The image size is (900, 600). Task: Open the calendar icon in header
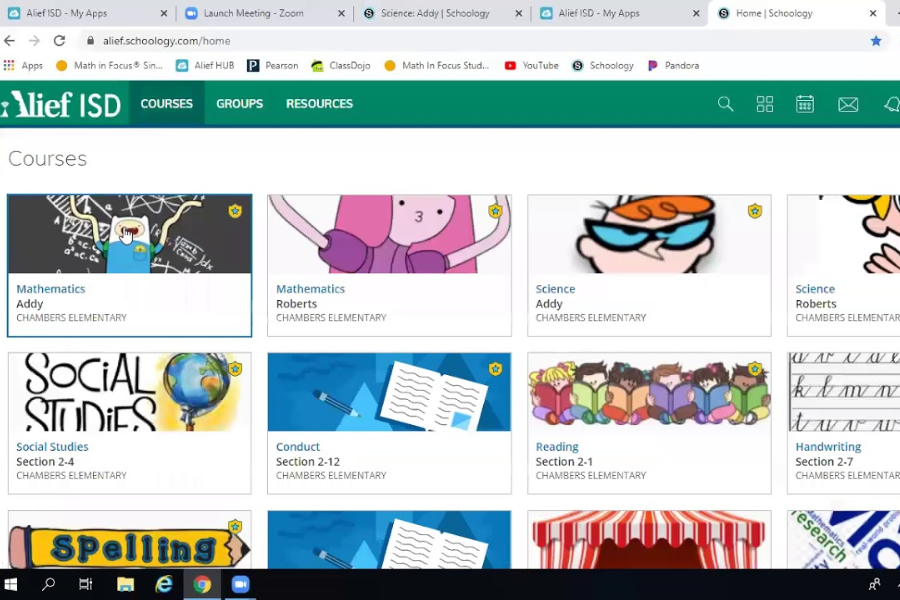[805, 104]
